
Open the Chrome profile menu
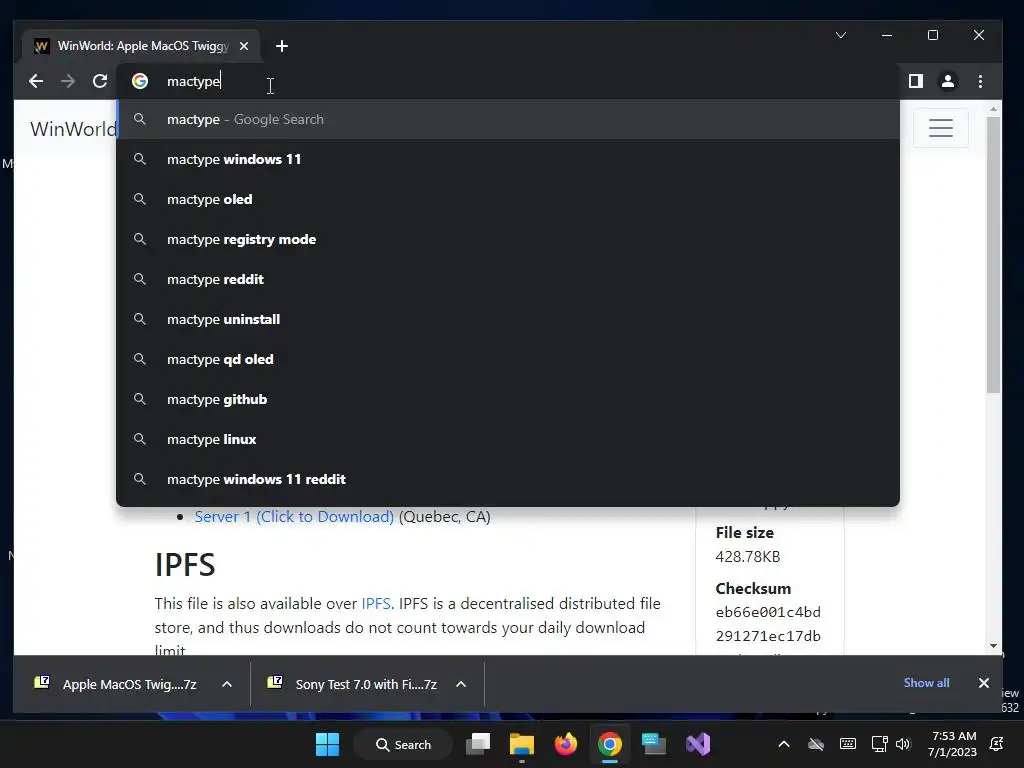click(x=948, y=81)
